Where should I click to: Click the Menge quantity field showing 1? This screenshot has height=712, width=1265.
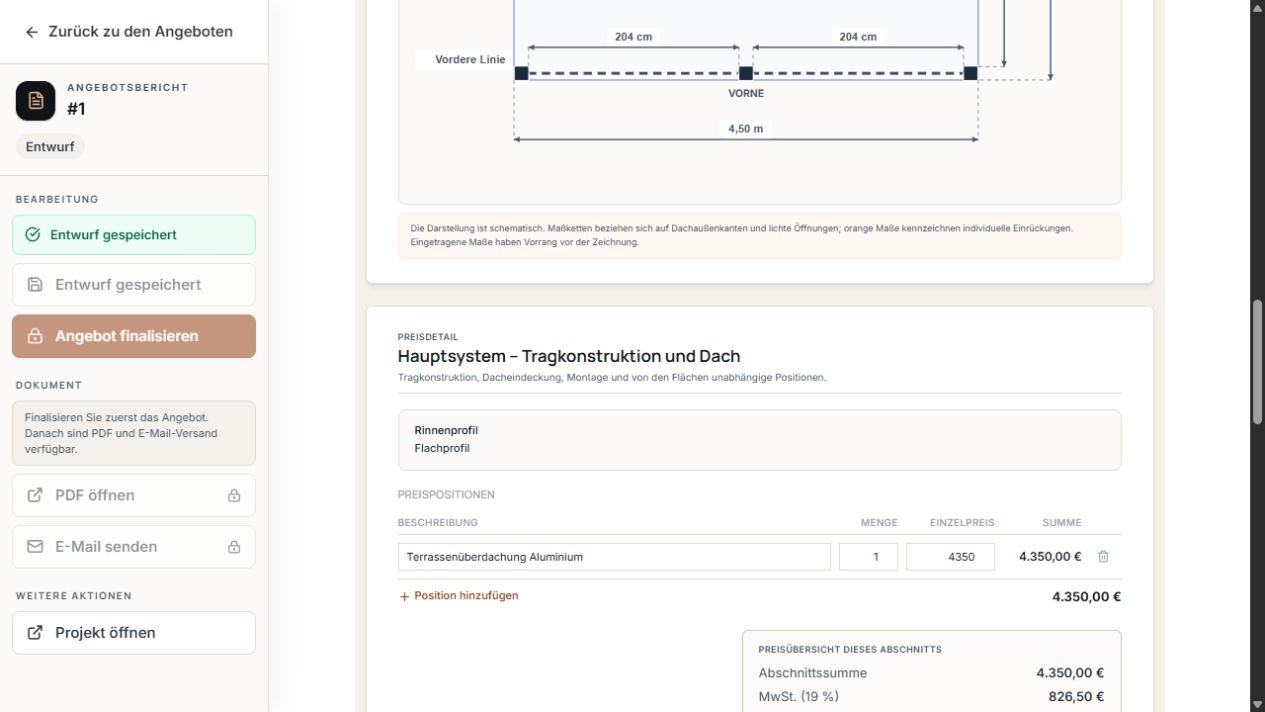(x=868, y=557)
